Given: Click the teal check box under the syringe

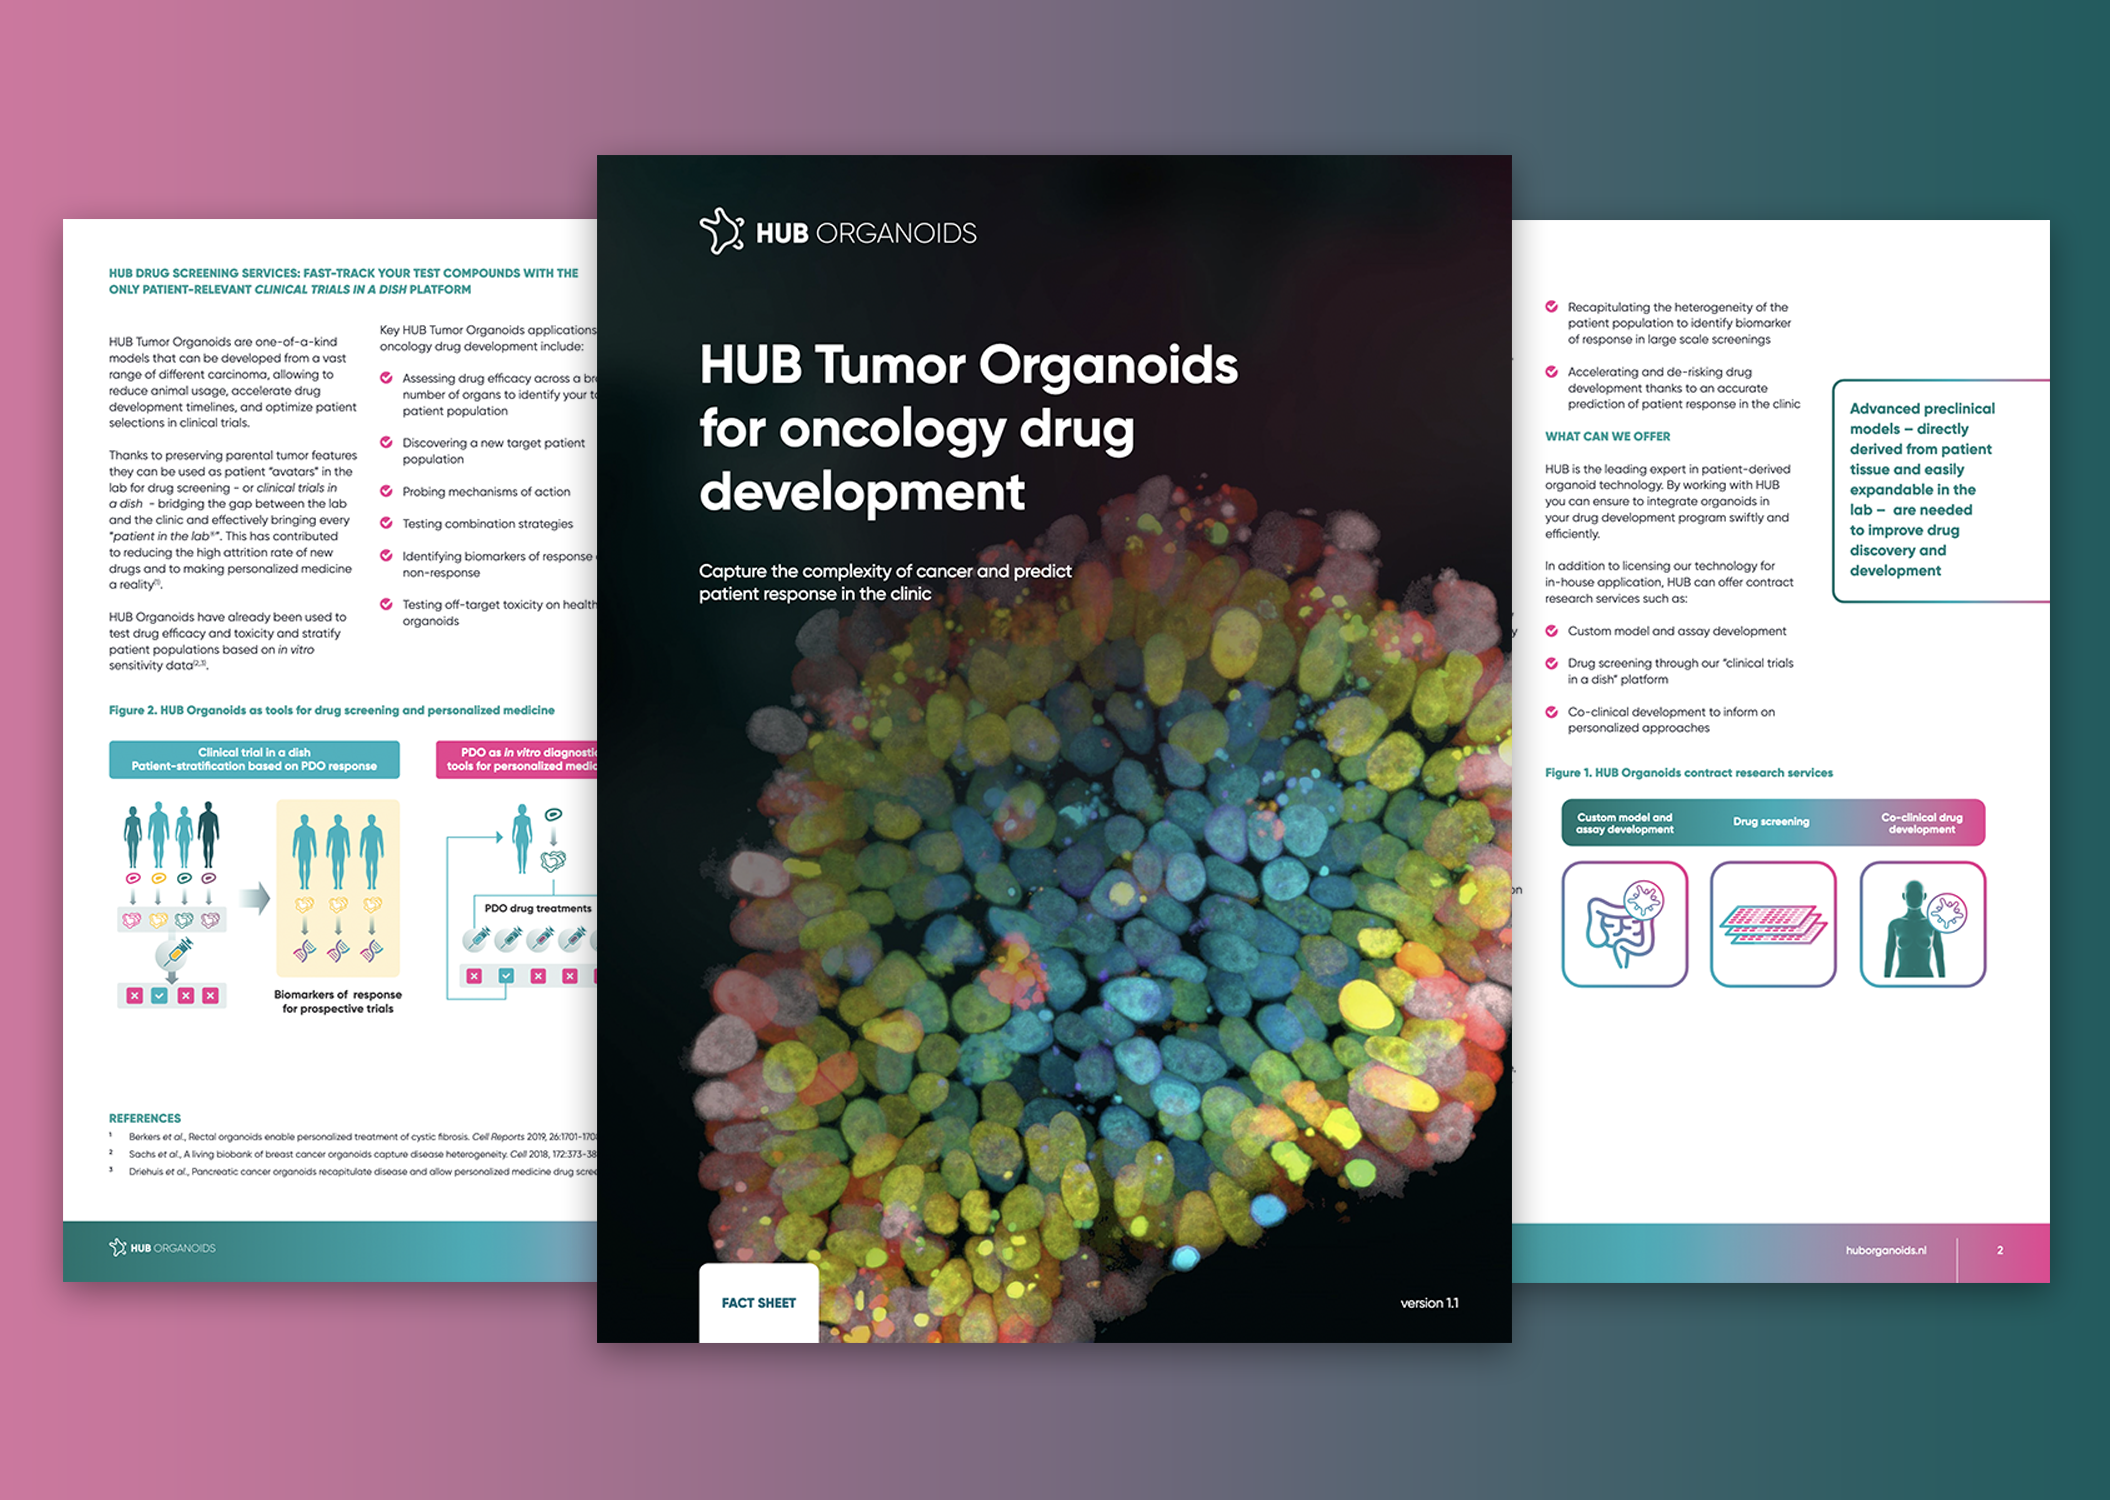Looking at the screenshot, I should [159, 995].
